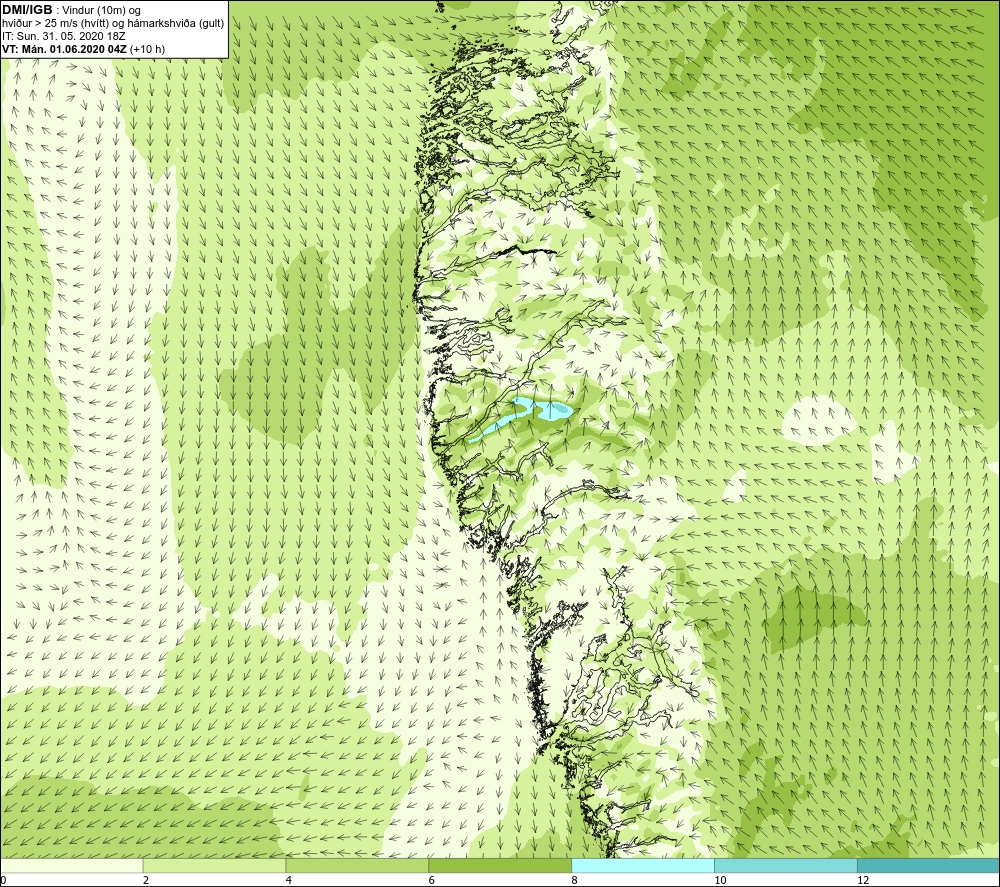1000x887 pixels.
Task: Click the scale label '2'
Action: coord(146,881)
